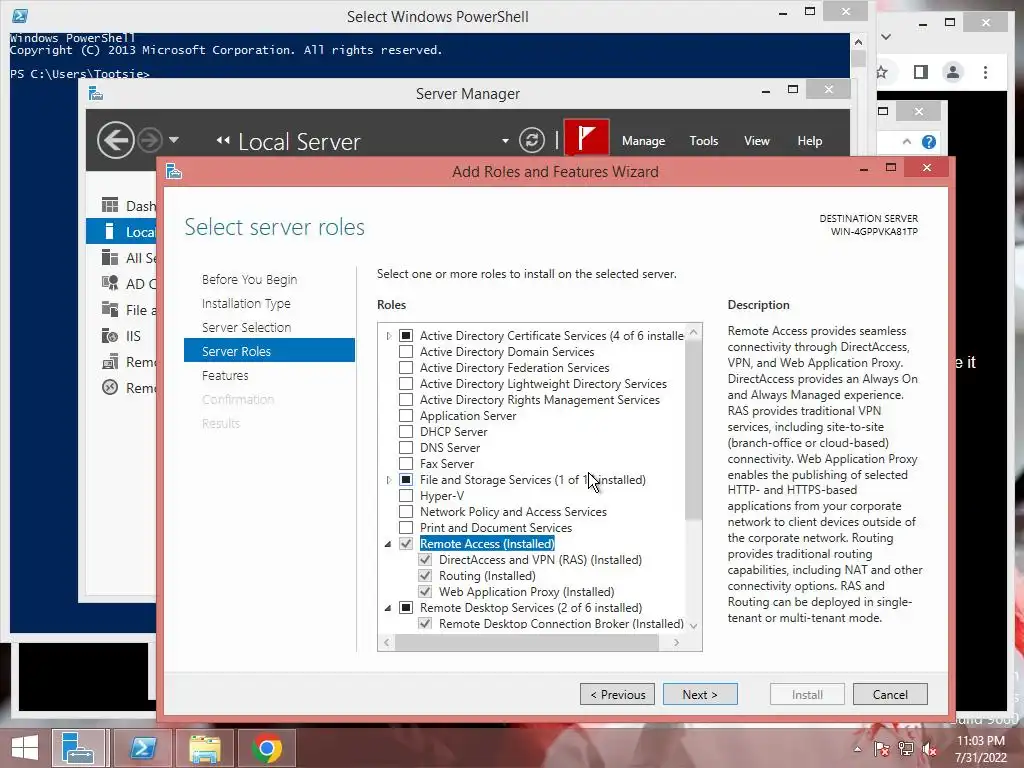Click the taskbar clock showing 11:03 PM

(980, 741)
